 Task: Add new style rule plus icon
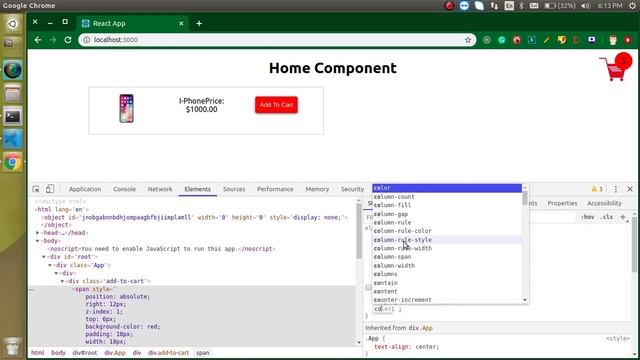623,217
